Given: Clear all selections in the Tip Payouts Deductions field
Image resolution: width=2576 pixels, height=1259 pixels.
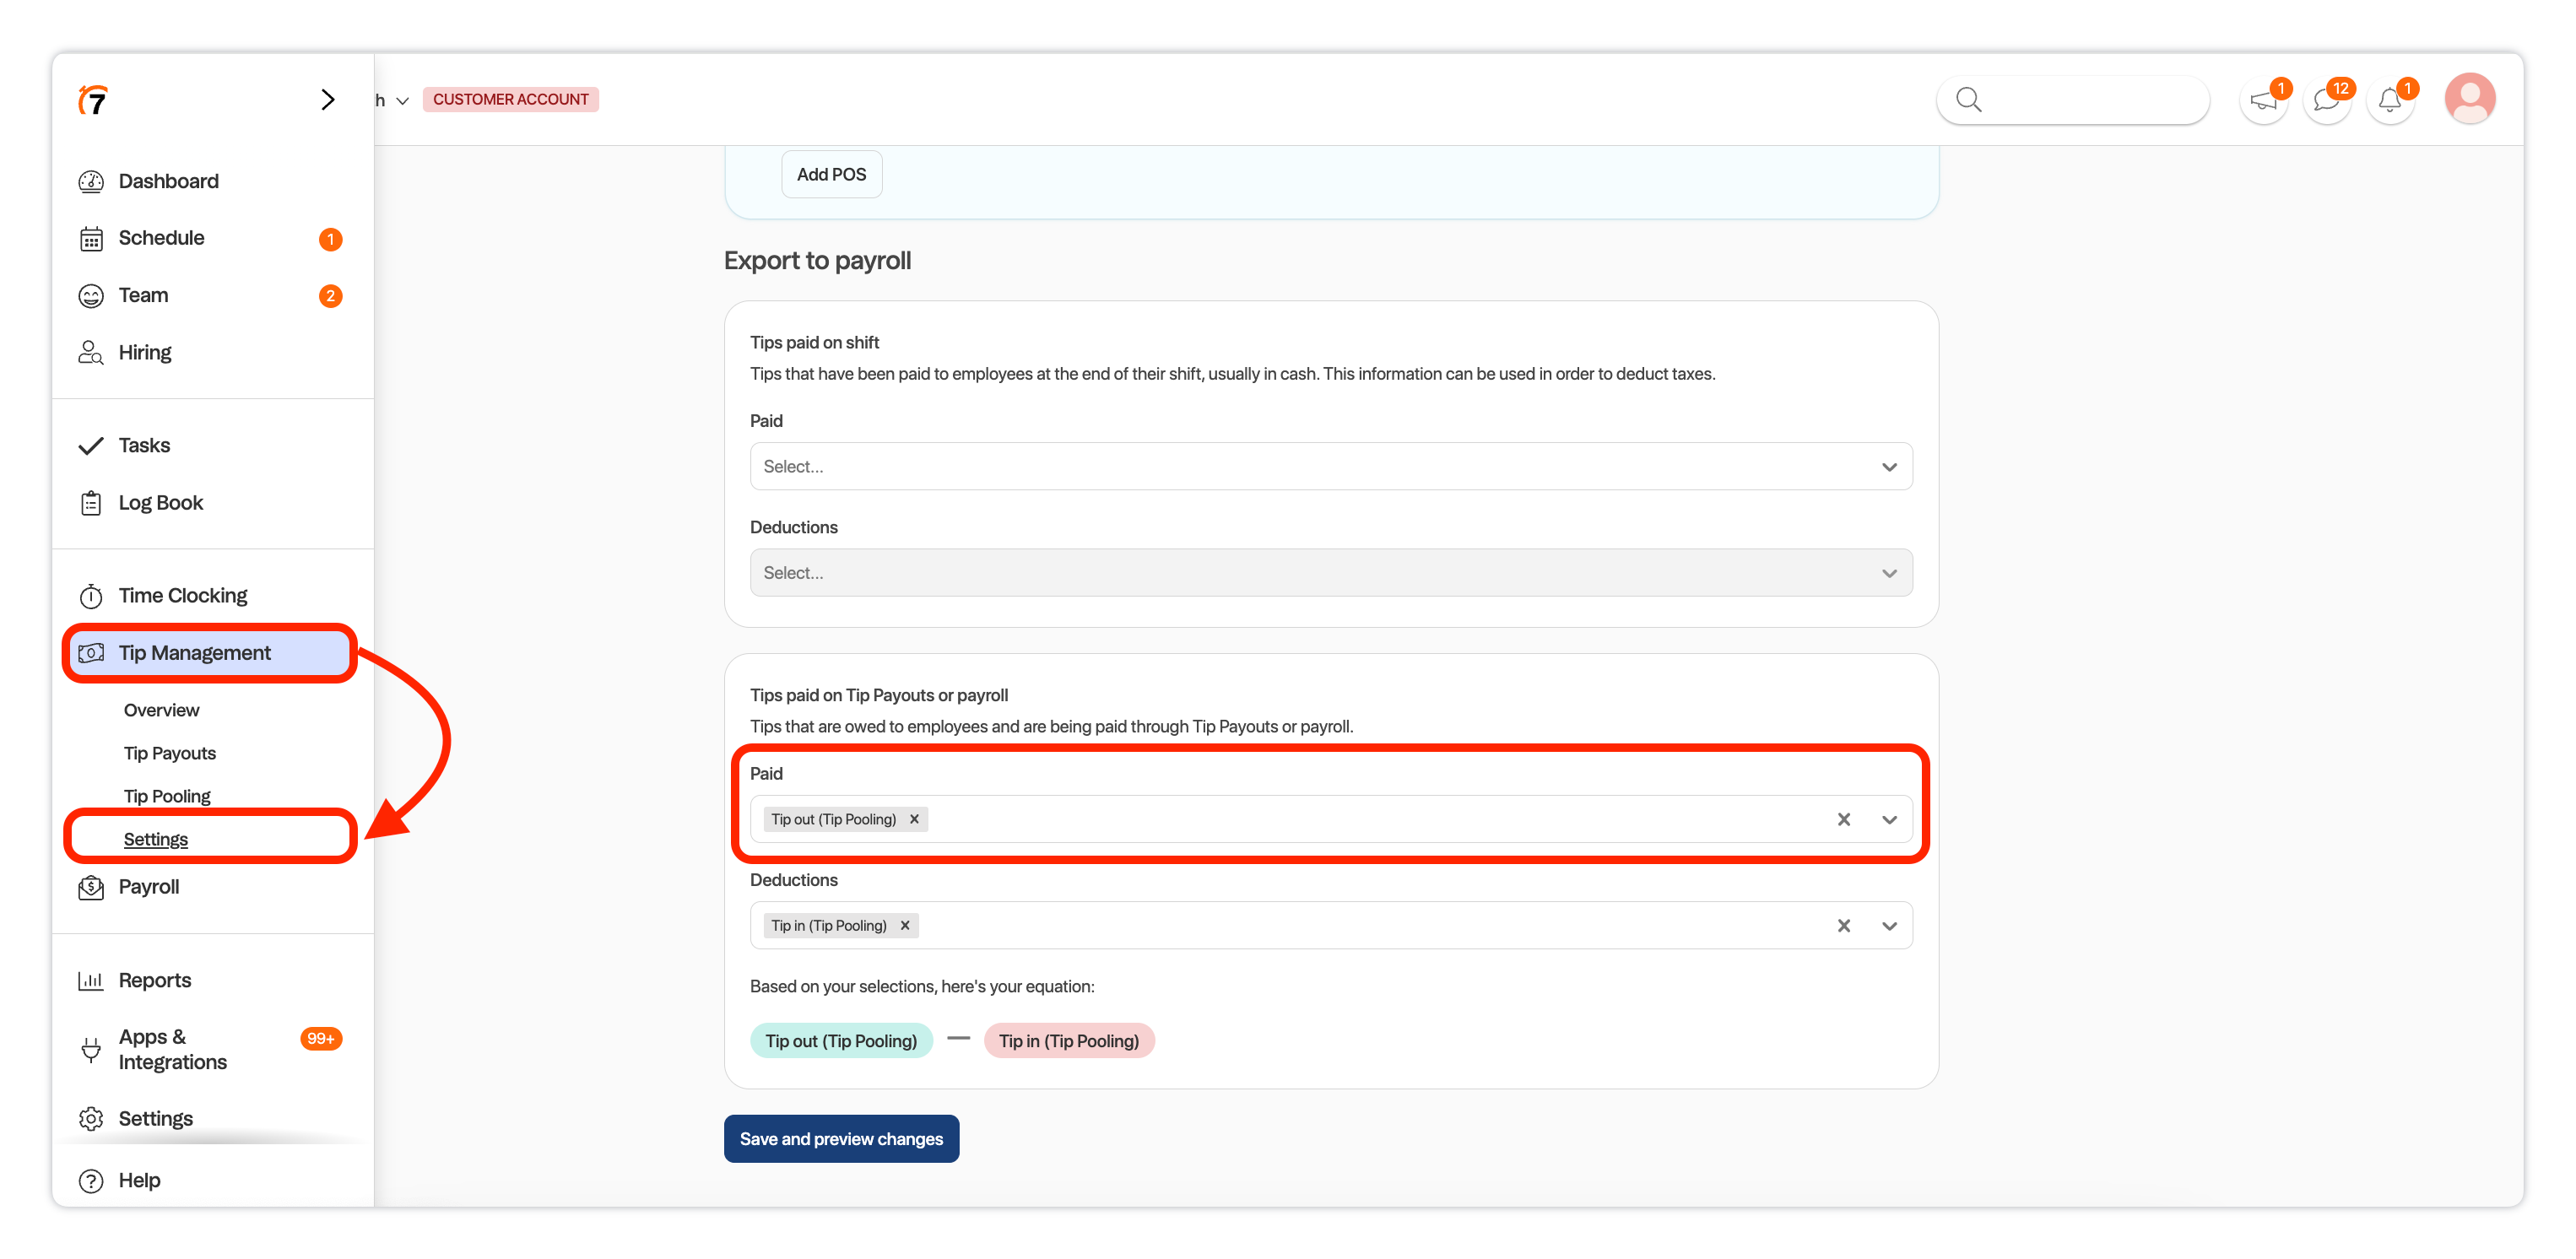Looking at the screenshot, I should (x=1843, y=925).
